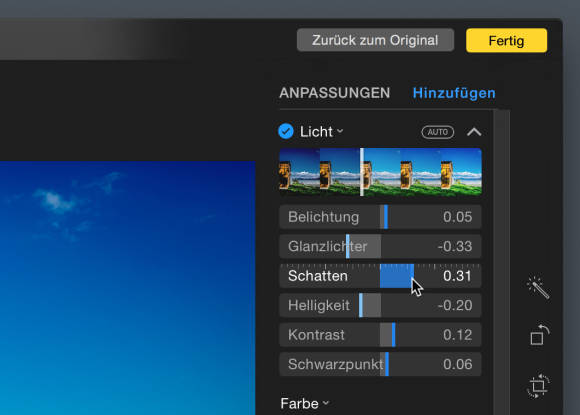Click Hinzufügen to add an adjustment
This screenshot has height=415, width=580.
point(454,93)
